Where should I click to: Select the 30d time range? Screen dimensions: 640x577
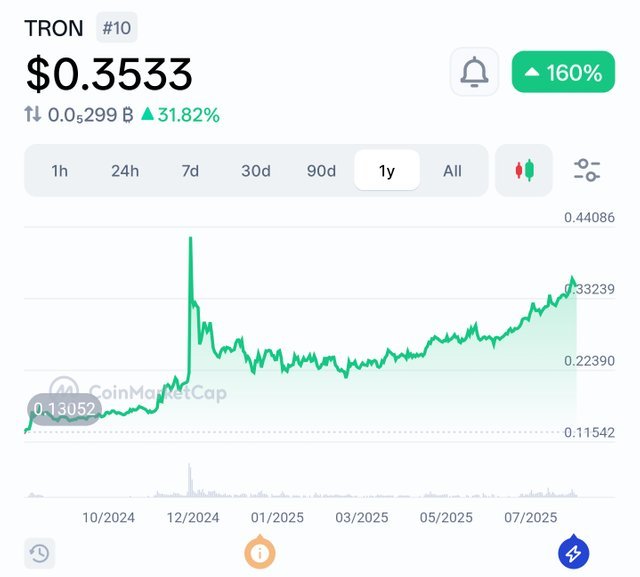click(256, 171)
